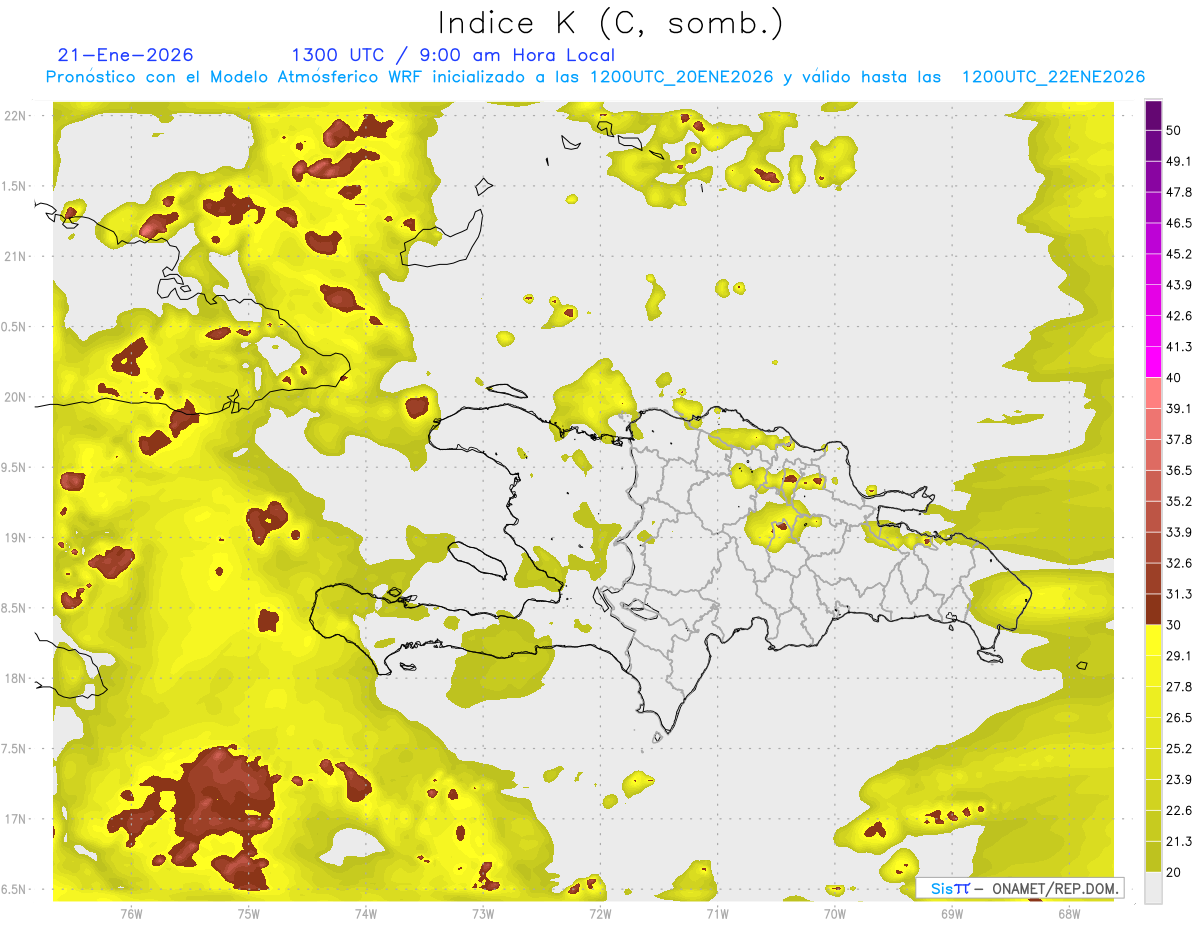Click the colorbar value '21.3'
This screenshot has width=1200, height=927.
[1179, 842]
